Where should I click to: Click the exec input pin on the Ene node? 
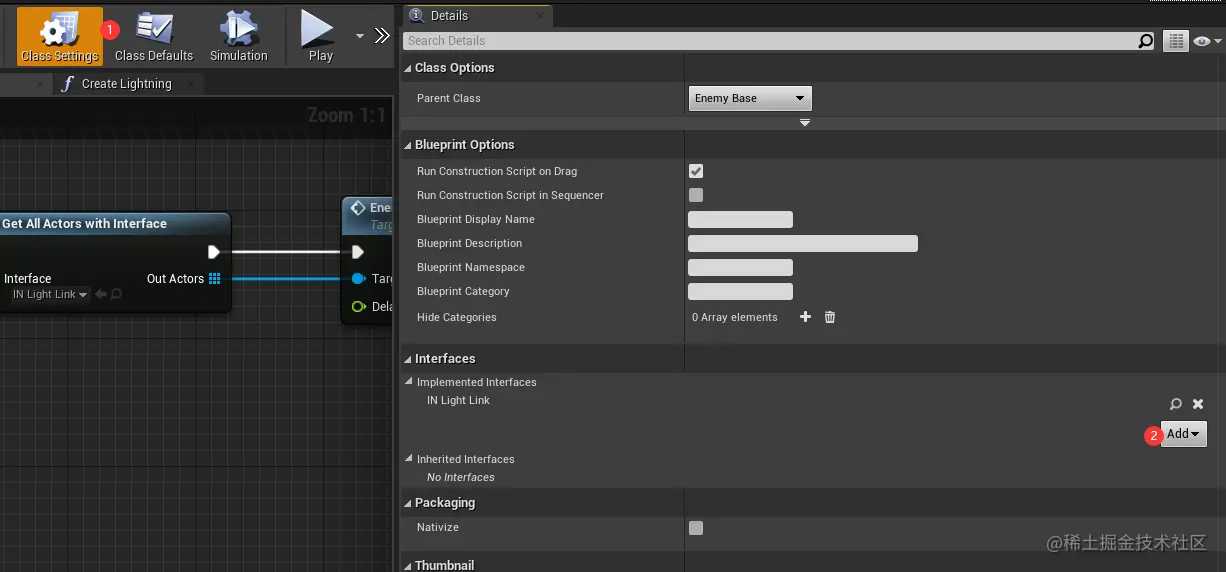[358, 252]
